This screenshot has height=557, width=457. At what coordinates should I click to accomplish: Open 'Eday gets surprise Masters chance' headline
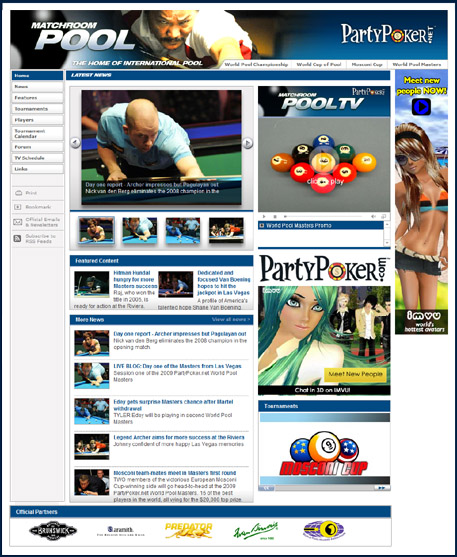pos(173,405)
